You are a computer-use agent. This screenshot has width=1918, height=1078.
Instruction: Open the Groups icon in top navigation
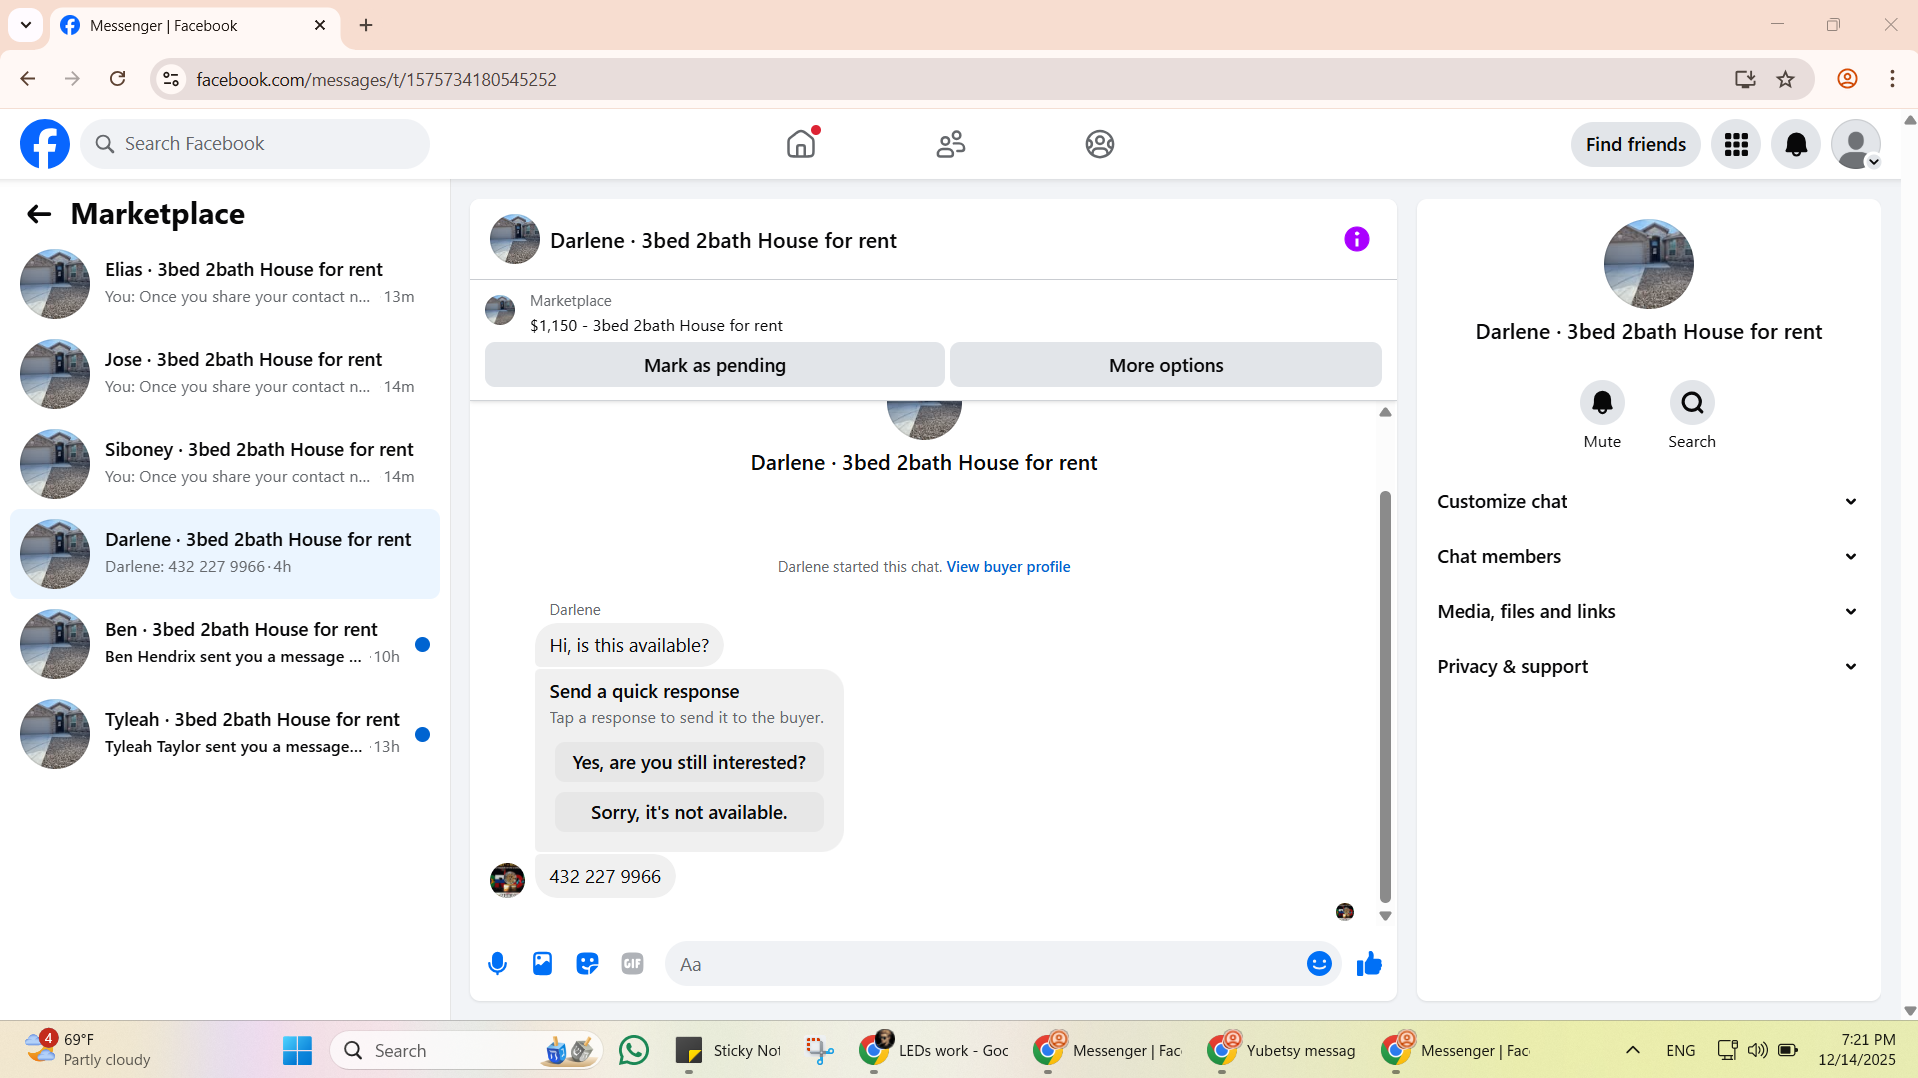pos(1100,144)
